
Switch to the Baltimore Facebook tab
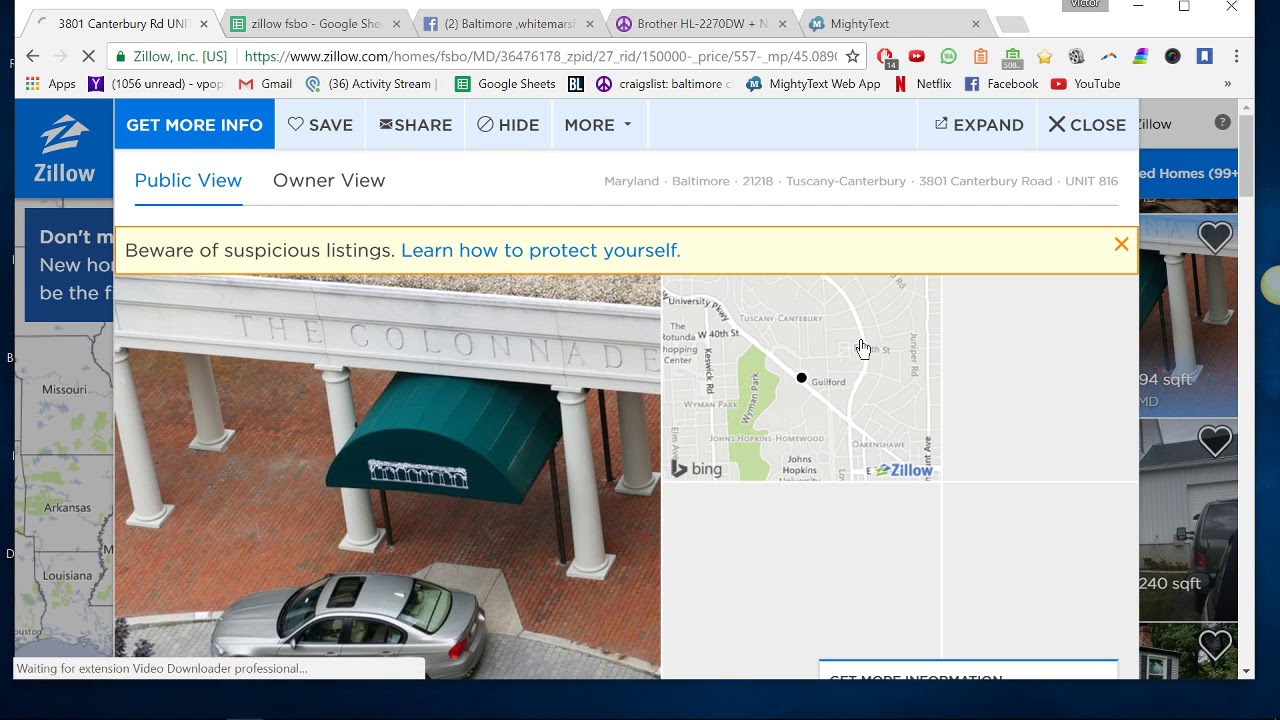tap(509, 24)
